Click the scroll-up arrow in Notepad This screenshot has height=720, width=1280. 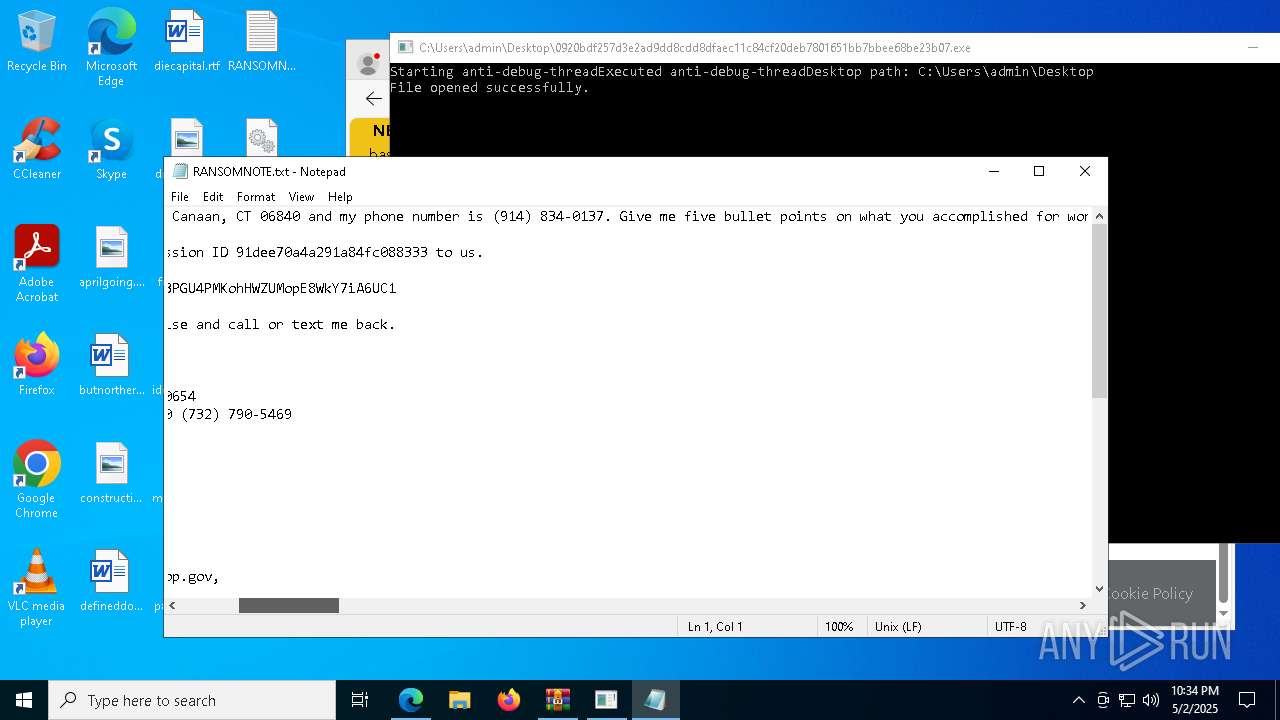point(1099,216)
